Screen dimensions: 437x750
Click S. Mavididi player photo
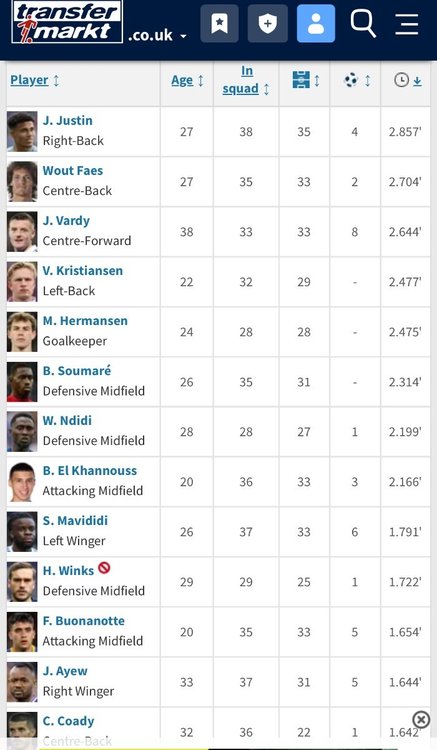[x=22, y=532]
